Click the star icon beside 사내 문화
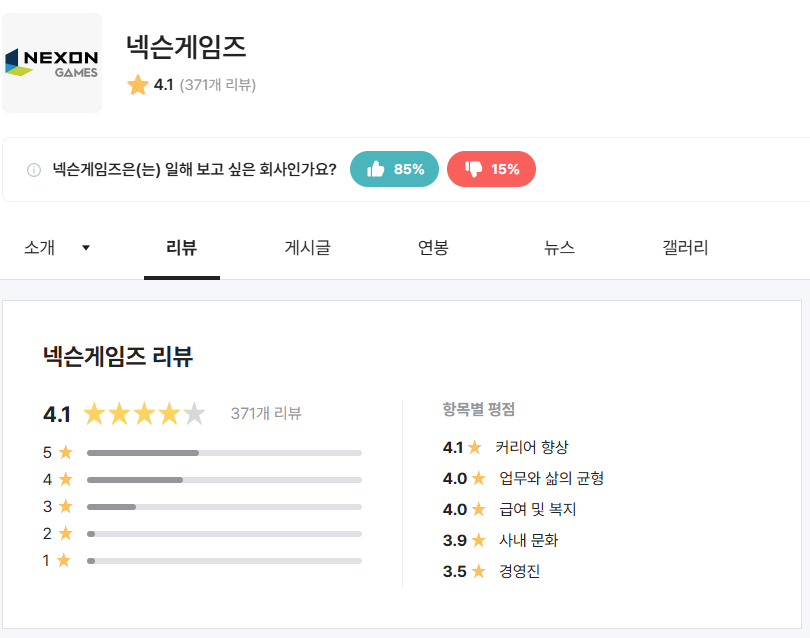This screenshot has height=638, width=810. (x=479, y=540)
